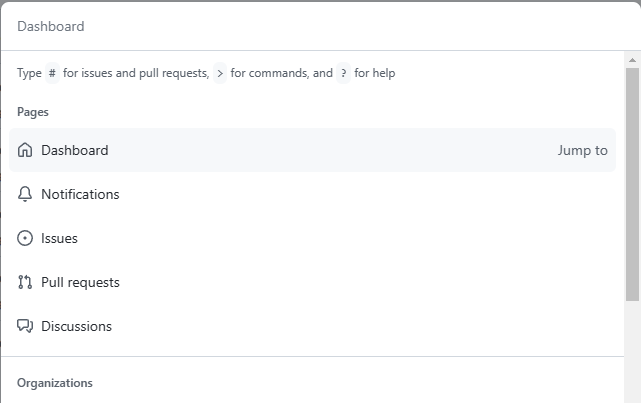Click the ">" key hint for commands

pos(220,73)
